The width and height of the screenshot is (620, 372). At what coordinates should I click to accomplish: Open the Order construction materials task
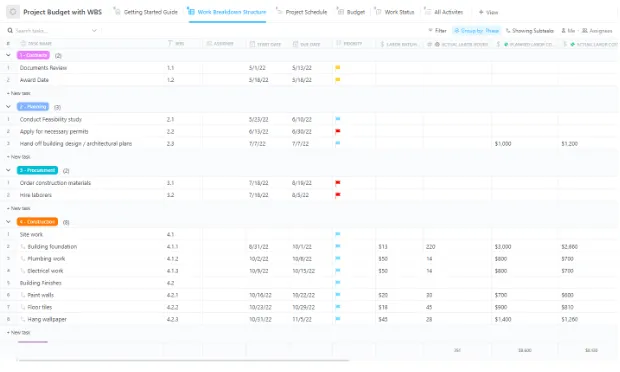55,183
